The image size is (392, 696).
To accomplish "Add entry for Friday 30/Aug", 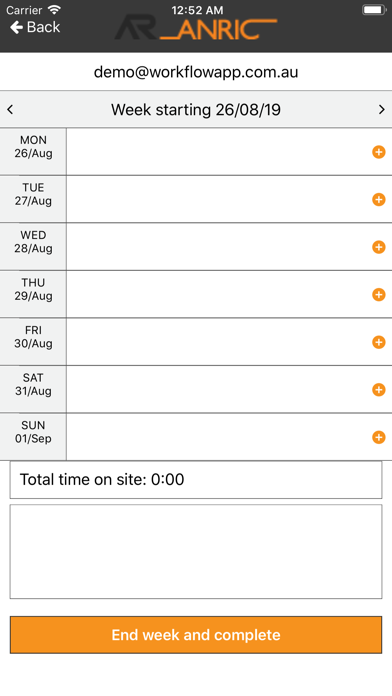I will click(x=379, y=342).
